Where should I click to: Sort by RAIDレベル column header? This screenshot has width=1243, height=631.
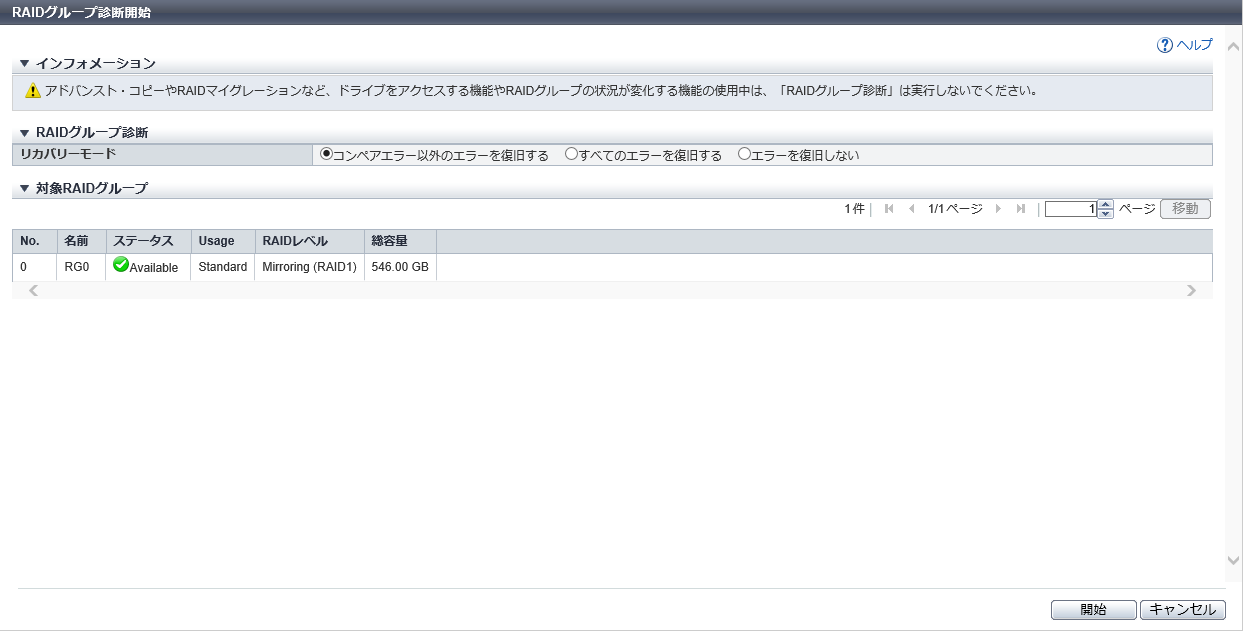click(294, 241)
